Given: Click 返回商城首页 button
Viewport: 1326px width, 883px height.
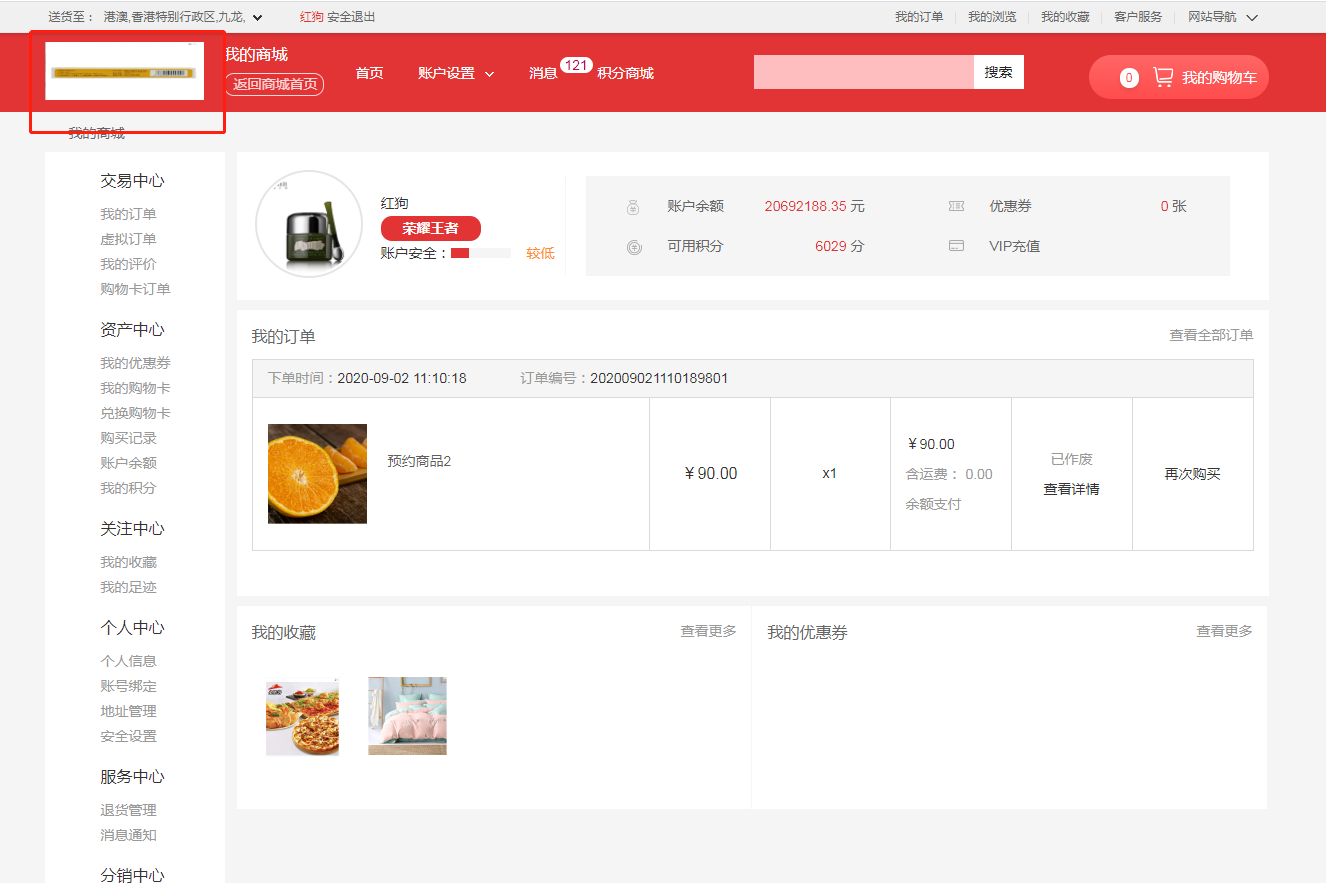Looking at the screenshot, I should [274, 85].
